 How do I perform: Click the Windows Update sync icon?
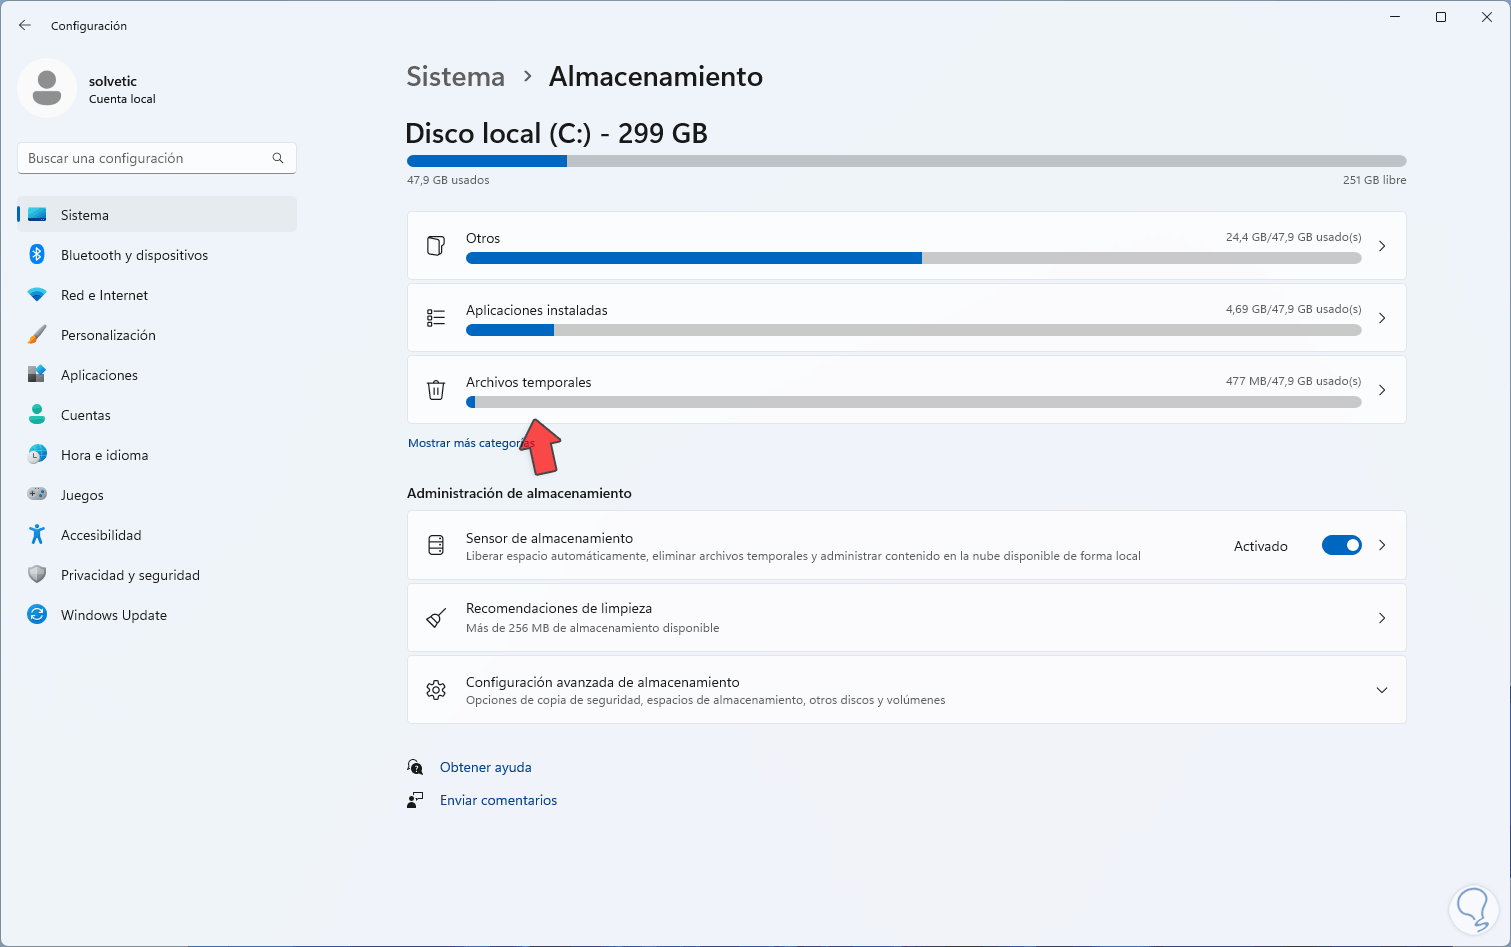(37, 615)
